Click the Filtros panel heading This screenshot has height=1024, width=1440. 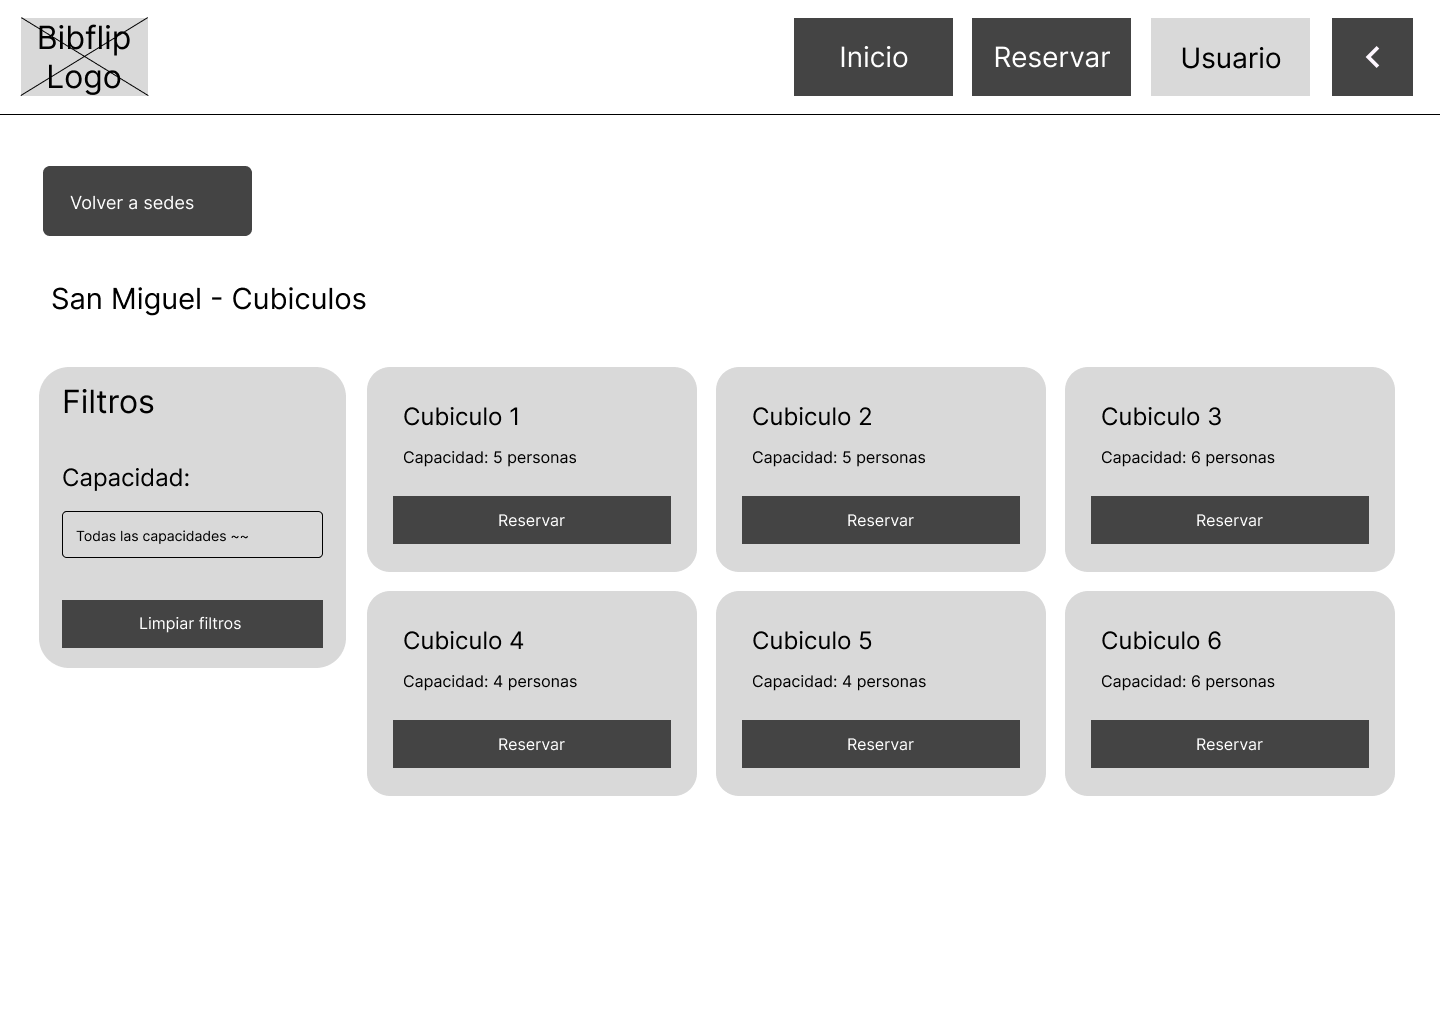(108, 402)
